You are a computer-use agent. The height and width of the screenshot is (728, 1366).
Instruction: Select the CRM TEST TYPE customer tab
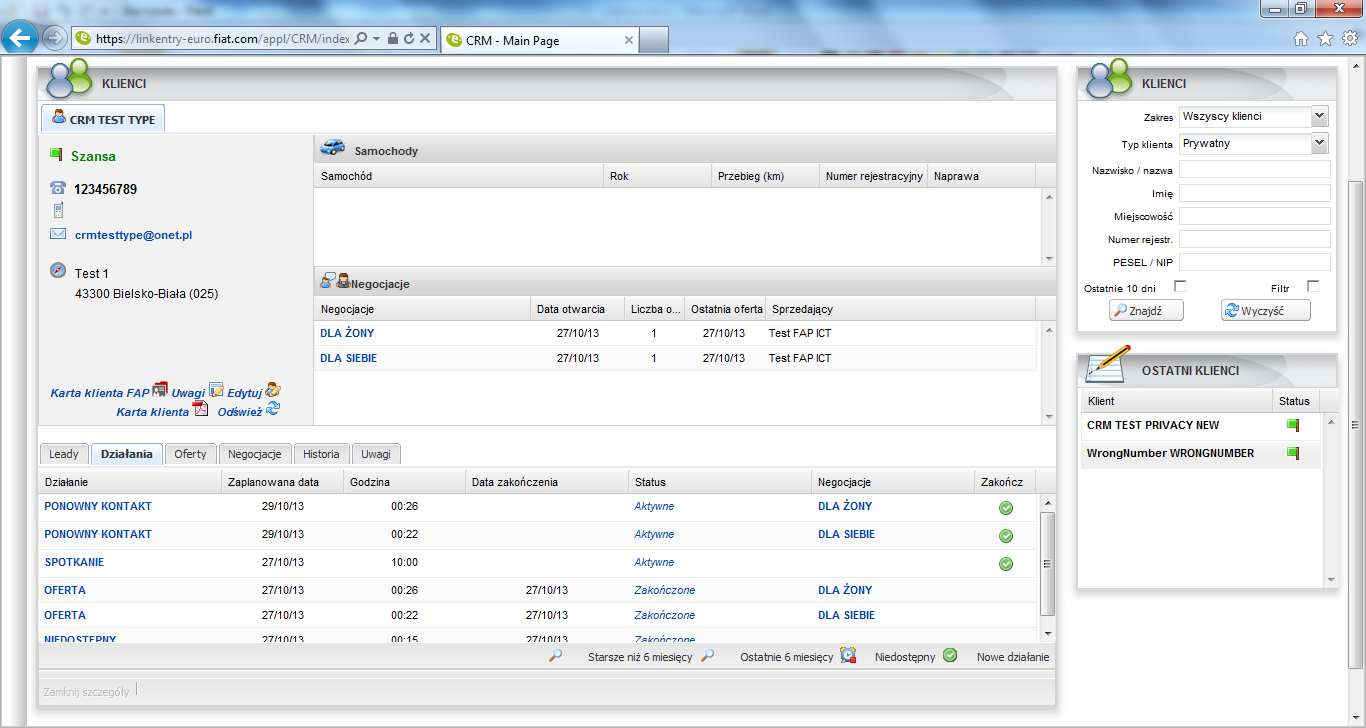click(x=103, y=118)
